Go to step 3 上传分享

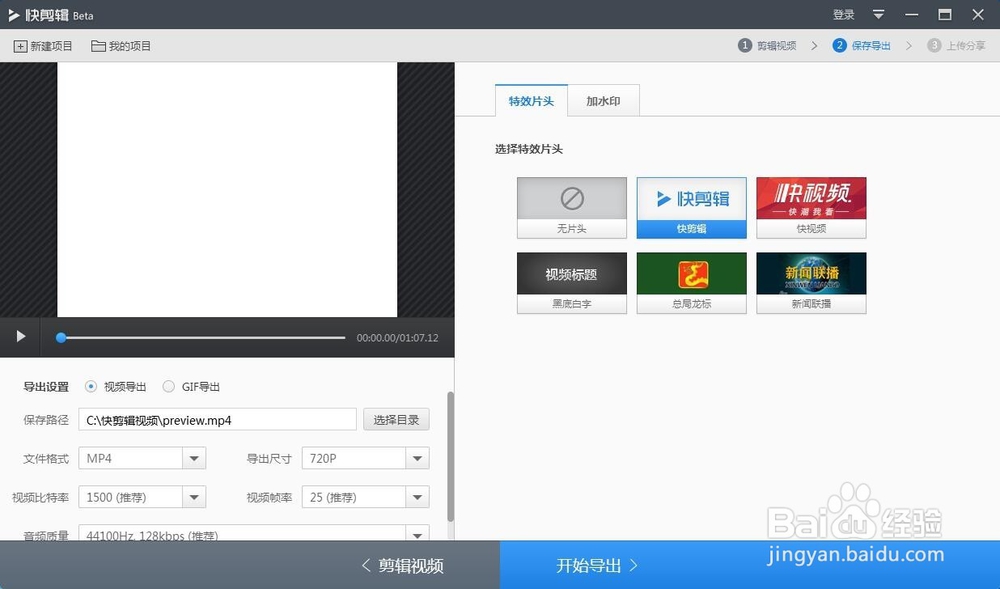957,45
